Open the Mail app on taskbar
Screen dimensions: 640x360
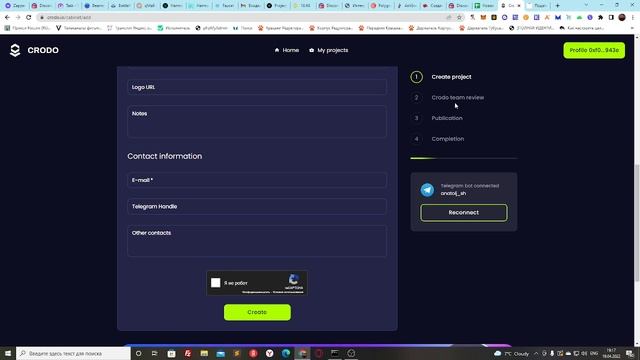(x=220, y=353)
